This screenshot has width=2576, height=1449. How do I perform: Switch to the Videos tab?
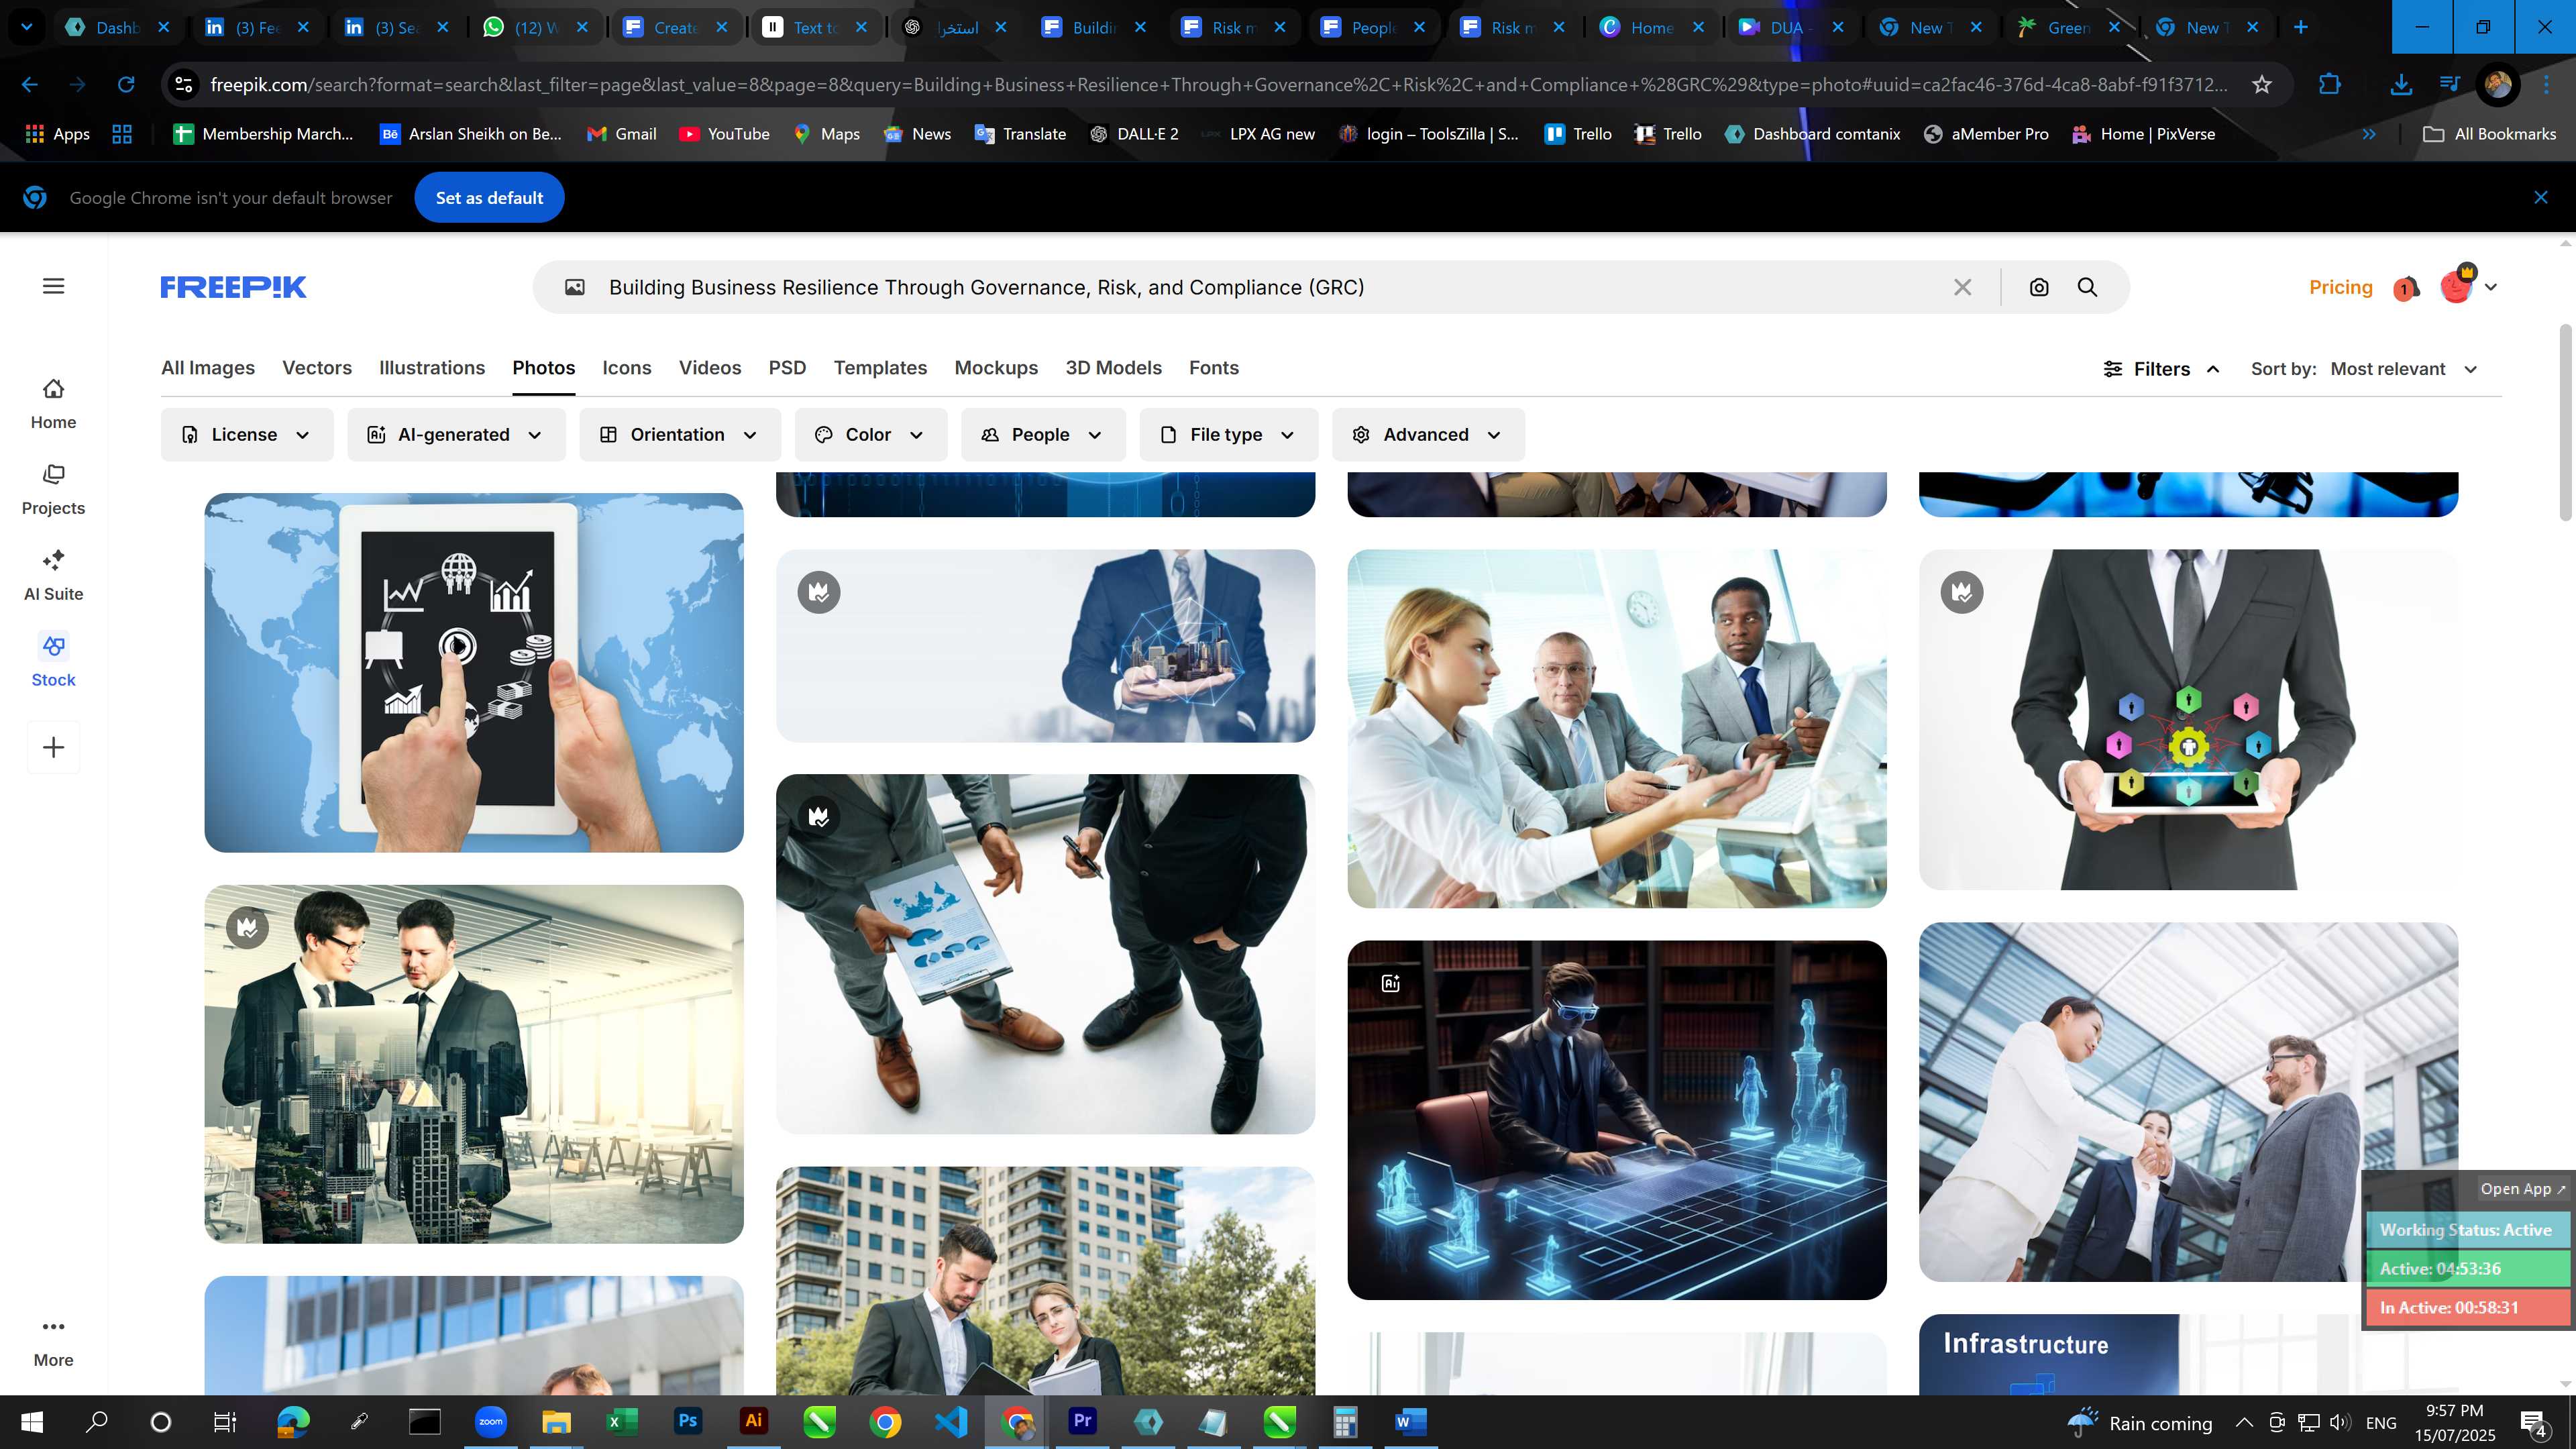[x=710, y=368]
